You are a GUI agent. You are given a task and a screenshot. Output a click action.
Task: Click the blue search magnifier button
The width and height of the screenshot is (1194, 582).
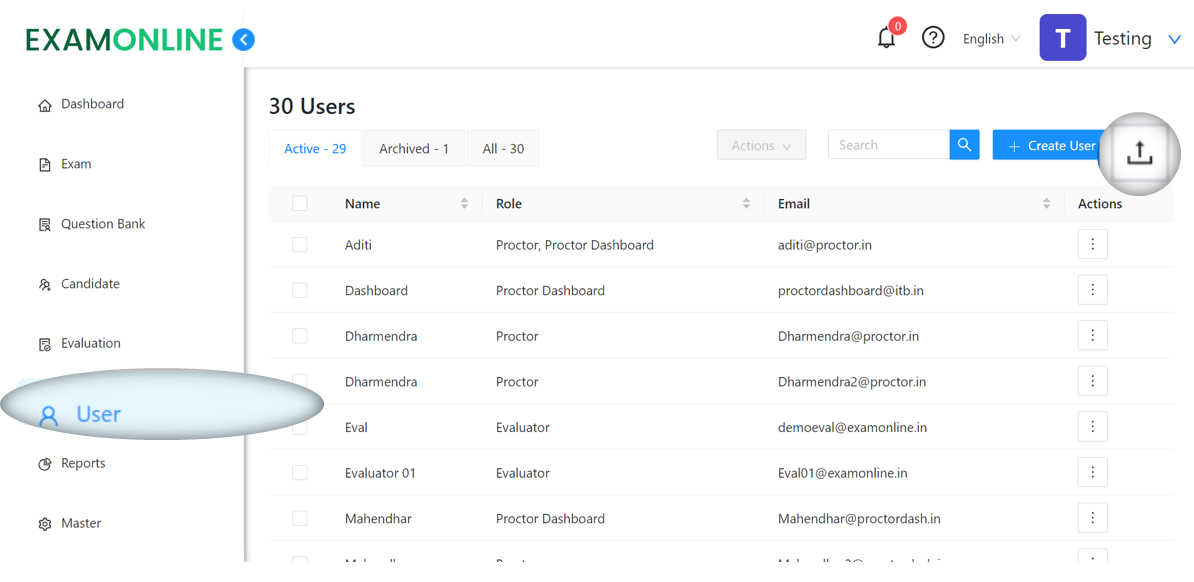pos(964,145)
